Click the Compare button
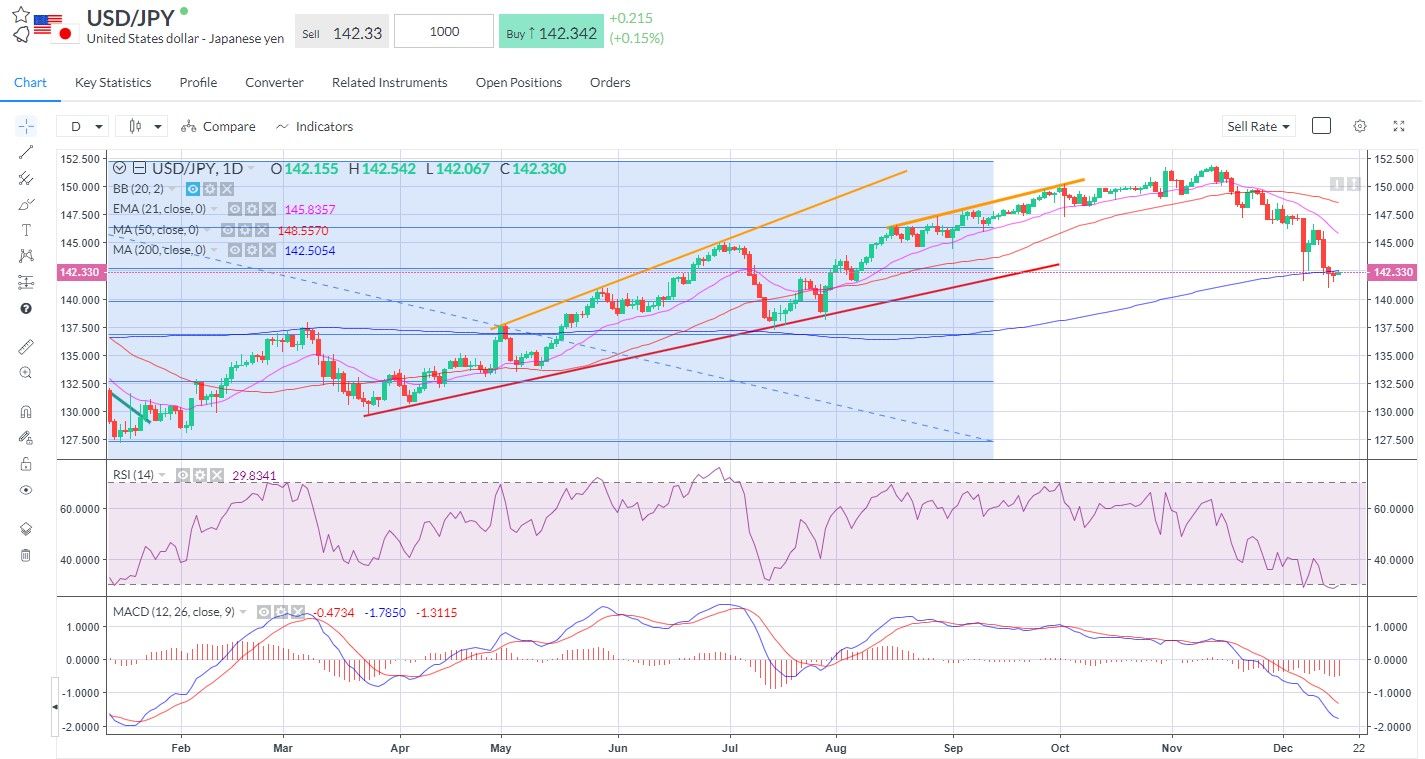This screenshot has width=1425, height=759. (218, 126)
